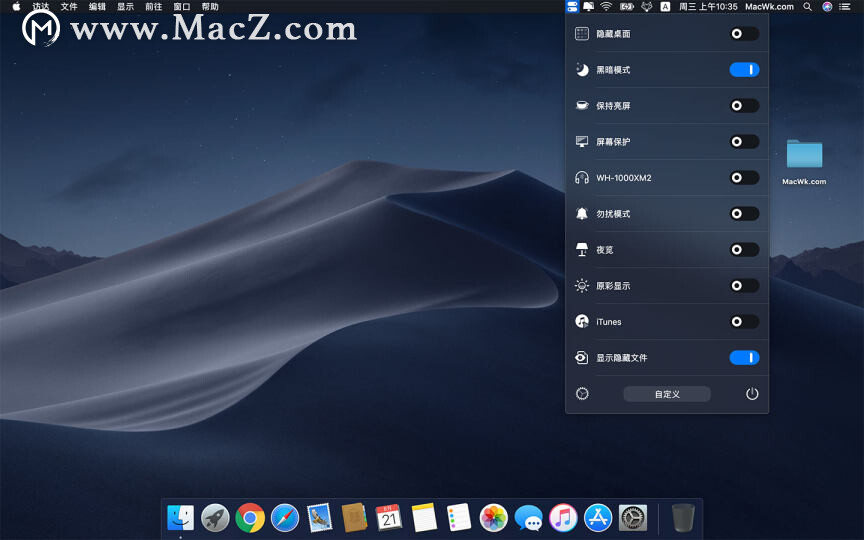This screenshot has height=540, width=864.
Task: Click the 自定义 button
Action: (667, 394)
